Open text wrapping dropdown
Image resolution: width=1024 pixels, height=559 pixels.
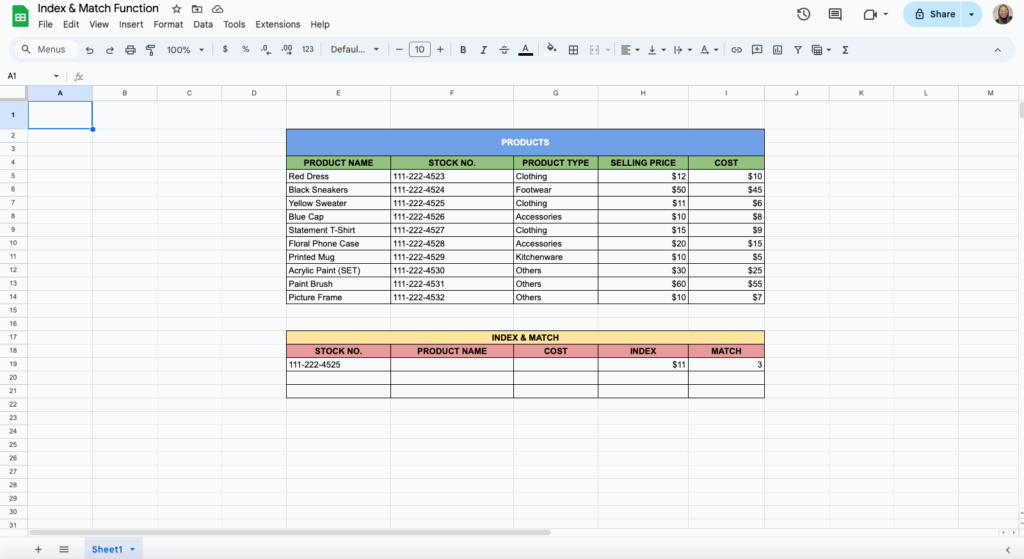682,50
